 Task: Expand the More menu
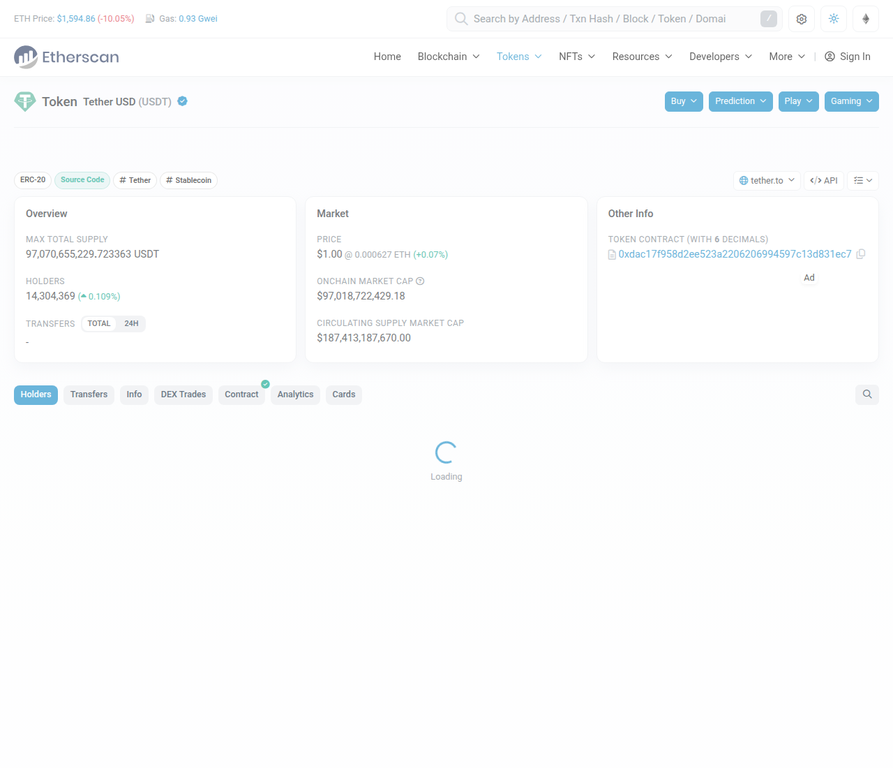coord(787,56)
